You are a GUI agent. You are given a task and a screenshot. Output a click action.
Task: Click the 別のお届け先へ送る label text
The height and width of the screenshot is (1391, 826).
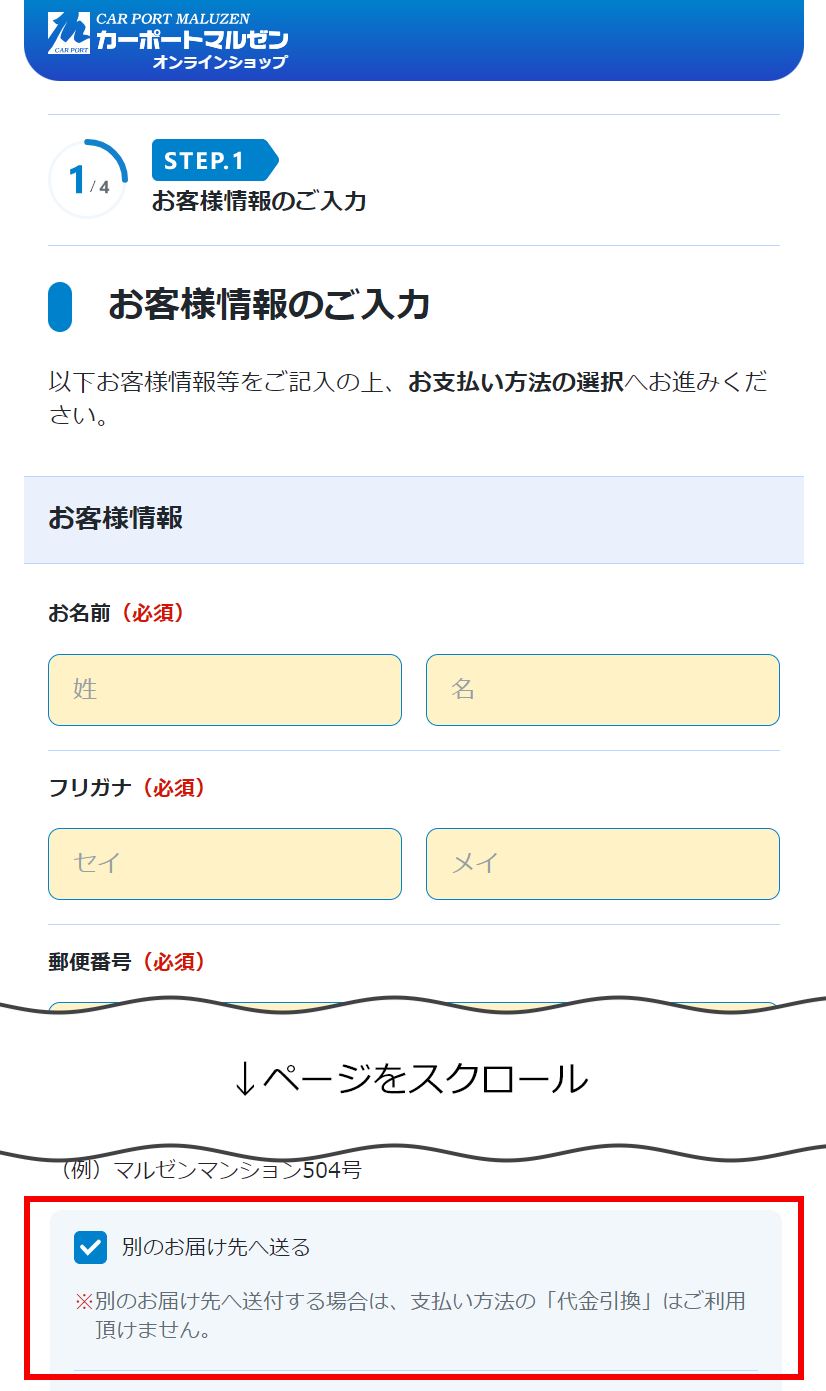pyautogui.click(x=216, y=1247)
